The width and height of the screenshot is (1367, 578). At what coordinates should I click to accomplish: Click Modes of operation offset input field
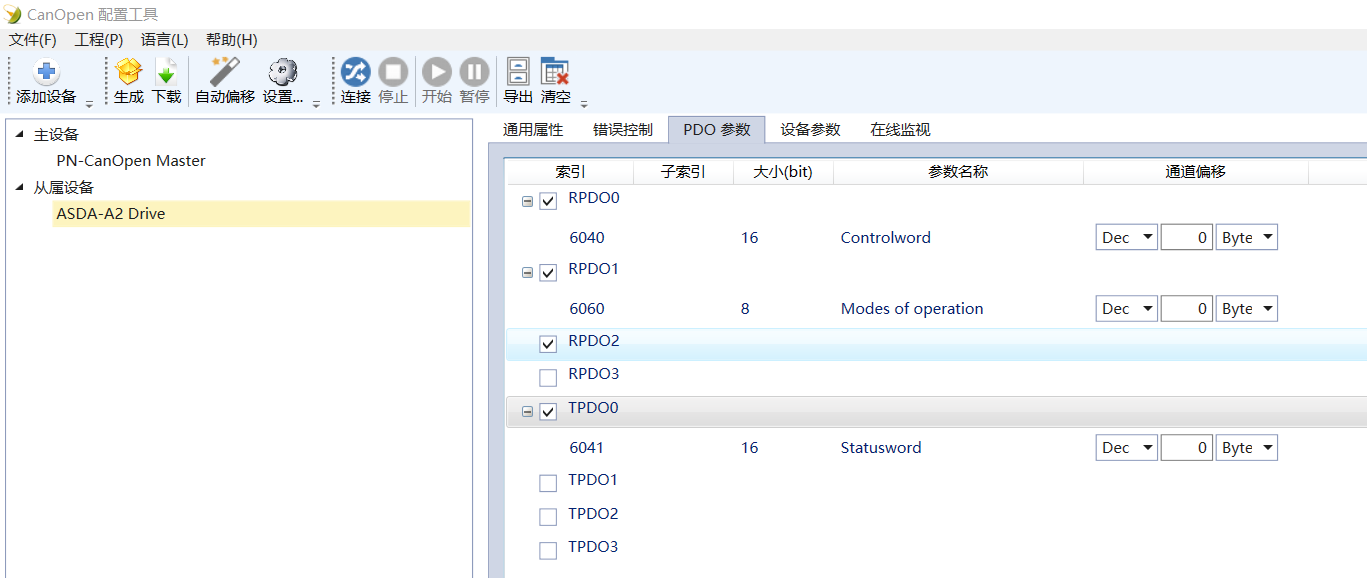1187,309
